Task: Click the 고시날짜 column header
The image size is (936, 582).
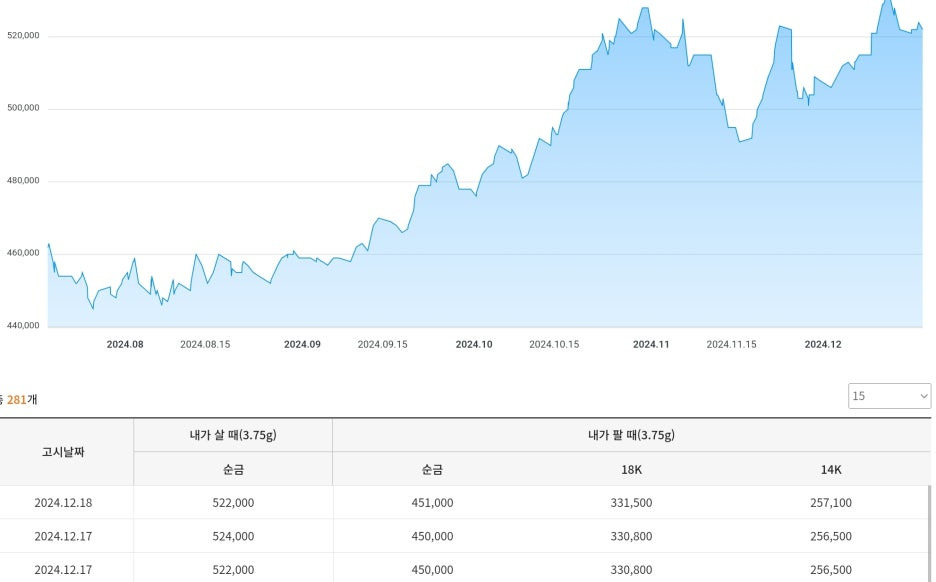Action: pos(63,452)
